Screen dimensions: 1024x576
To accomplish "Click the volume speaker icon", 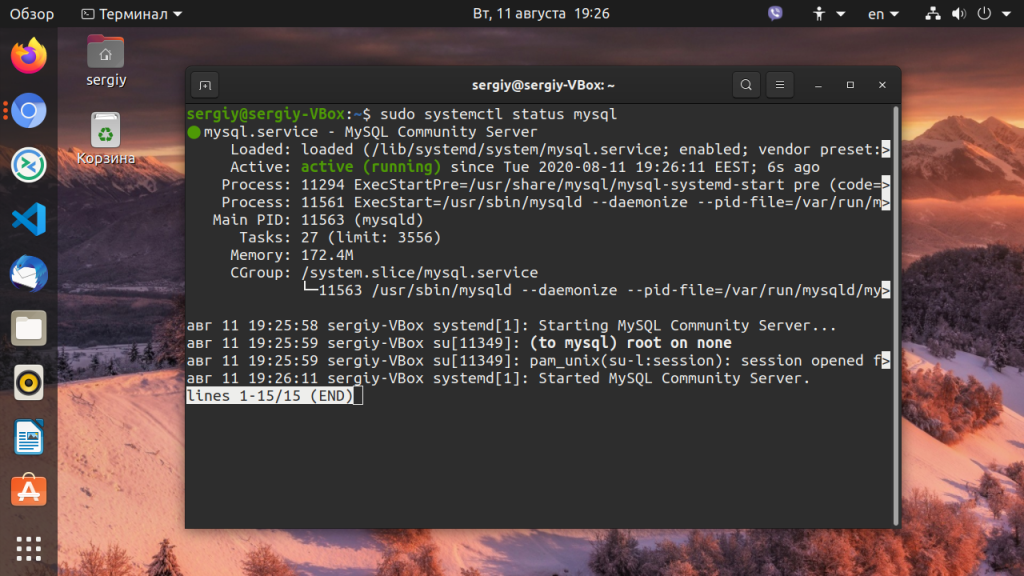I will [959, 14].
